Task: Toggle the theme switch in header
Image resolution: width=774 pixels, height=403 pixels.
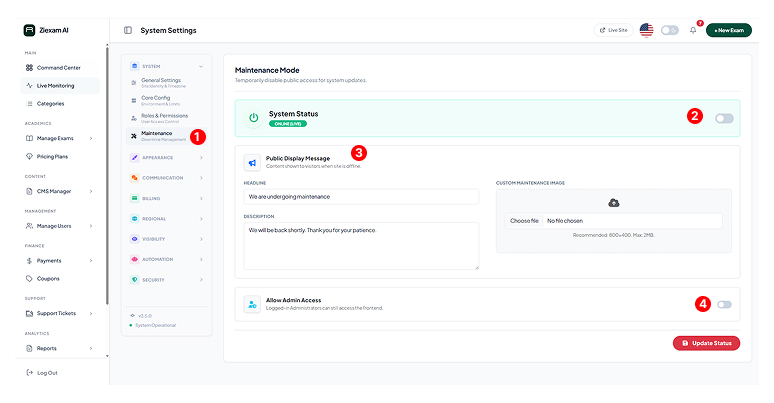Action: tap(670, 30)
